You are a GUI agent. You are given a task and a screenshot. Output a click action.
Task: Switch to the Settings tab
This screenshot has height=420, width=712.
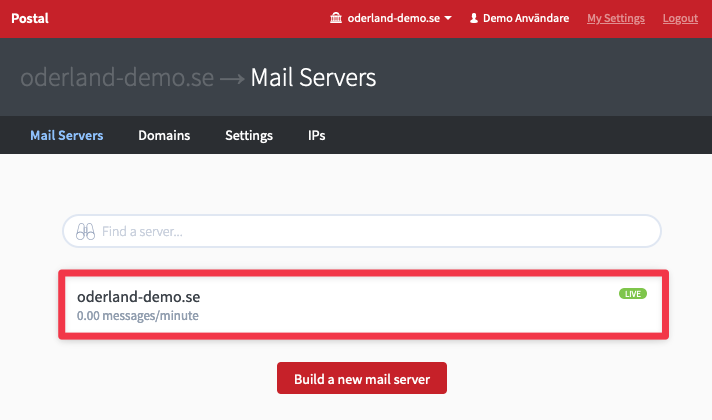pyautogui.click(x=249, y=135)
